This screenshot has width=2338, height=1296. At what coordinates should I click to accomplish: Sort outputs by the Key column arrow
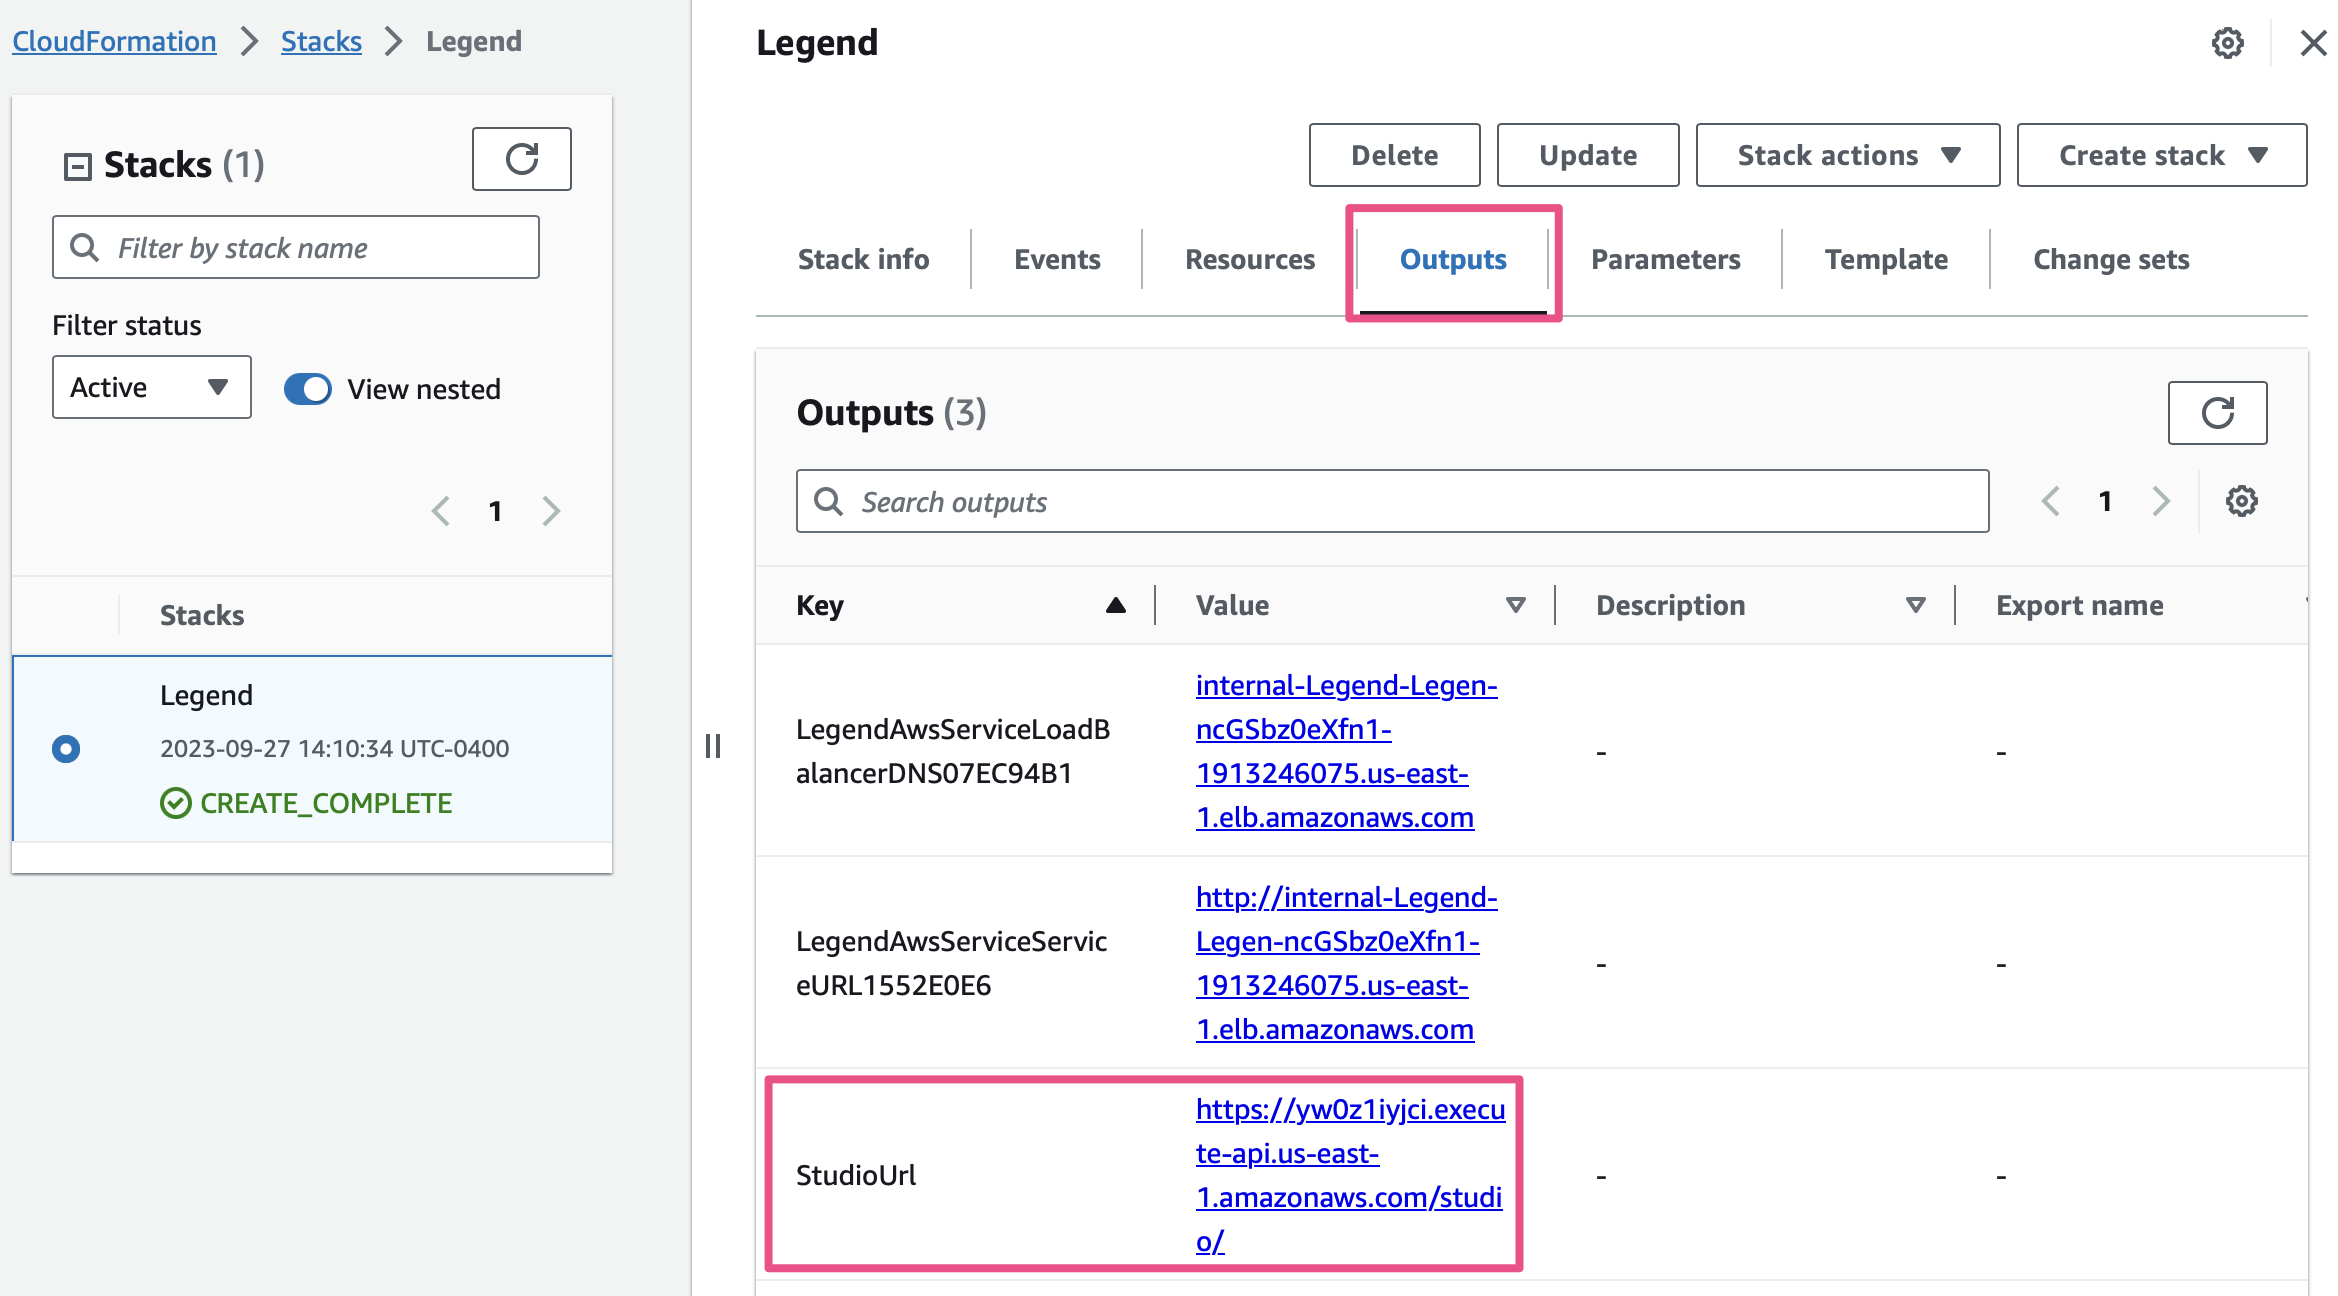[1117, 604]
